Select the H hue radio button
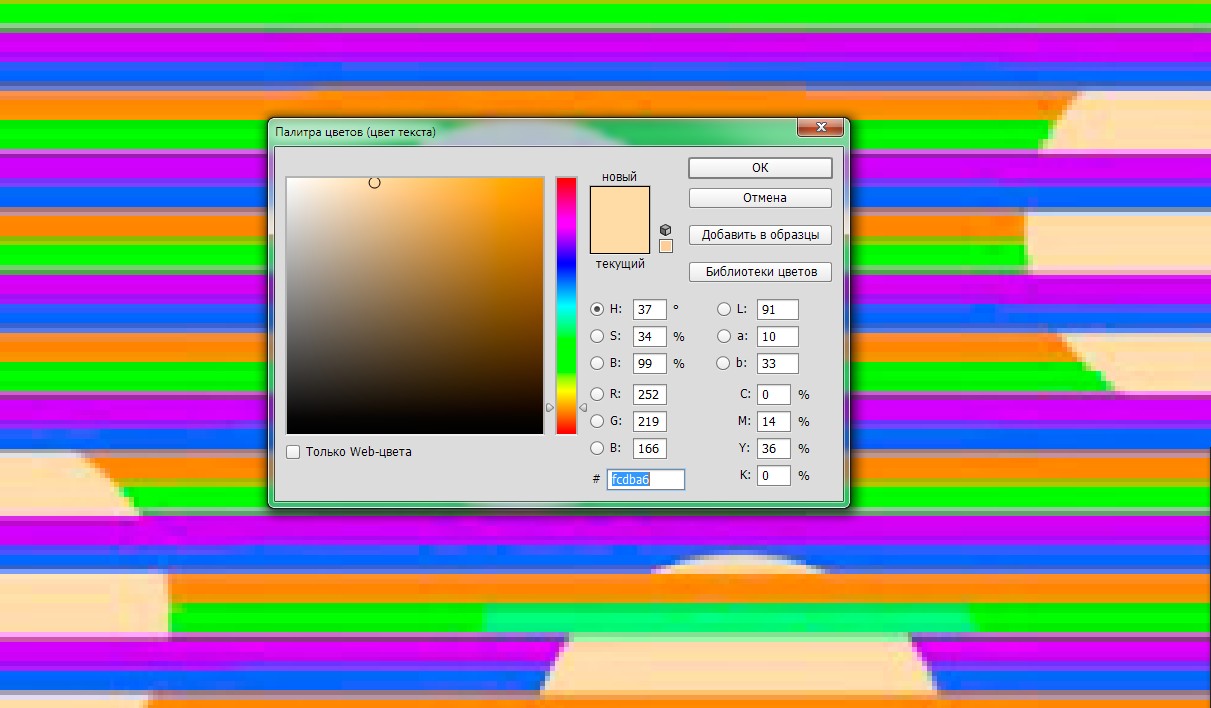The width and height of the screenshot is (1211, 708). click(x=597, y=309)
